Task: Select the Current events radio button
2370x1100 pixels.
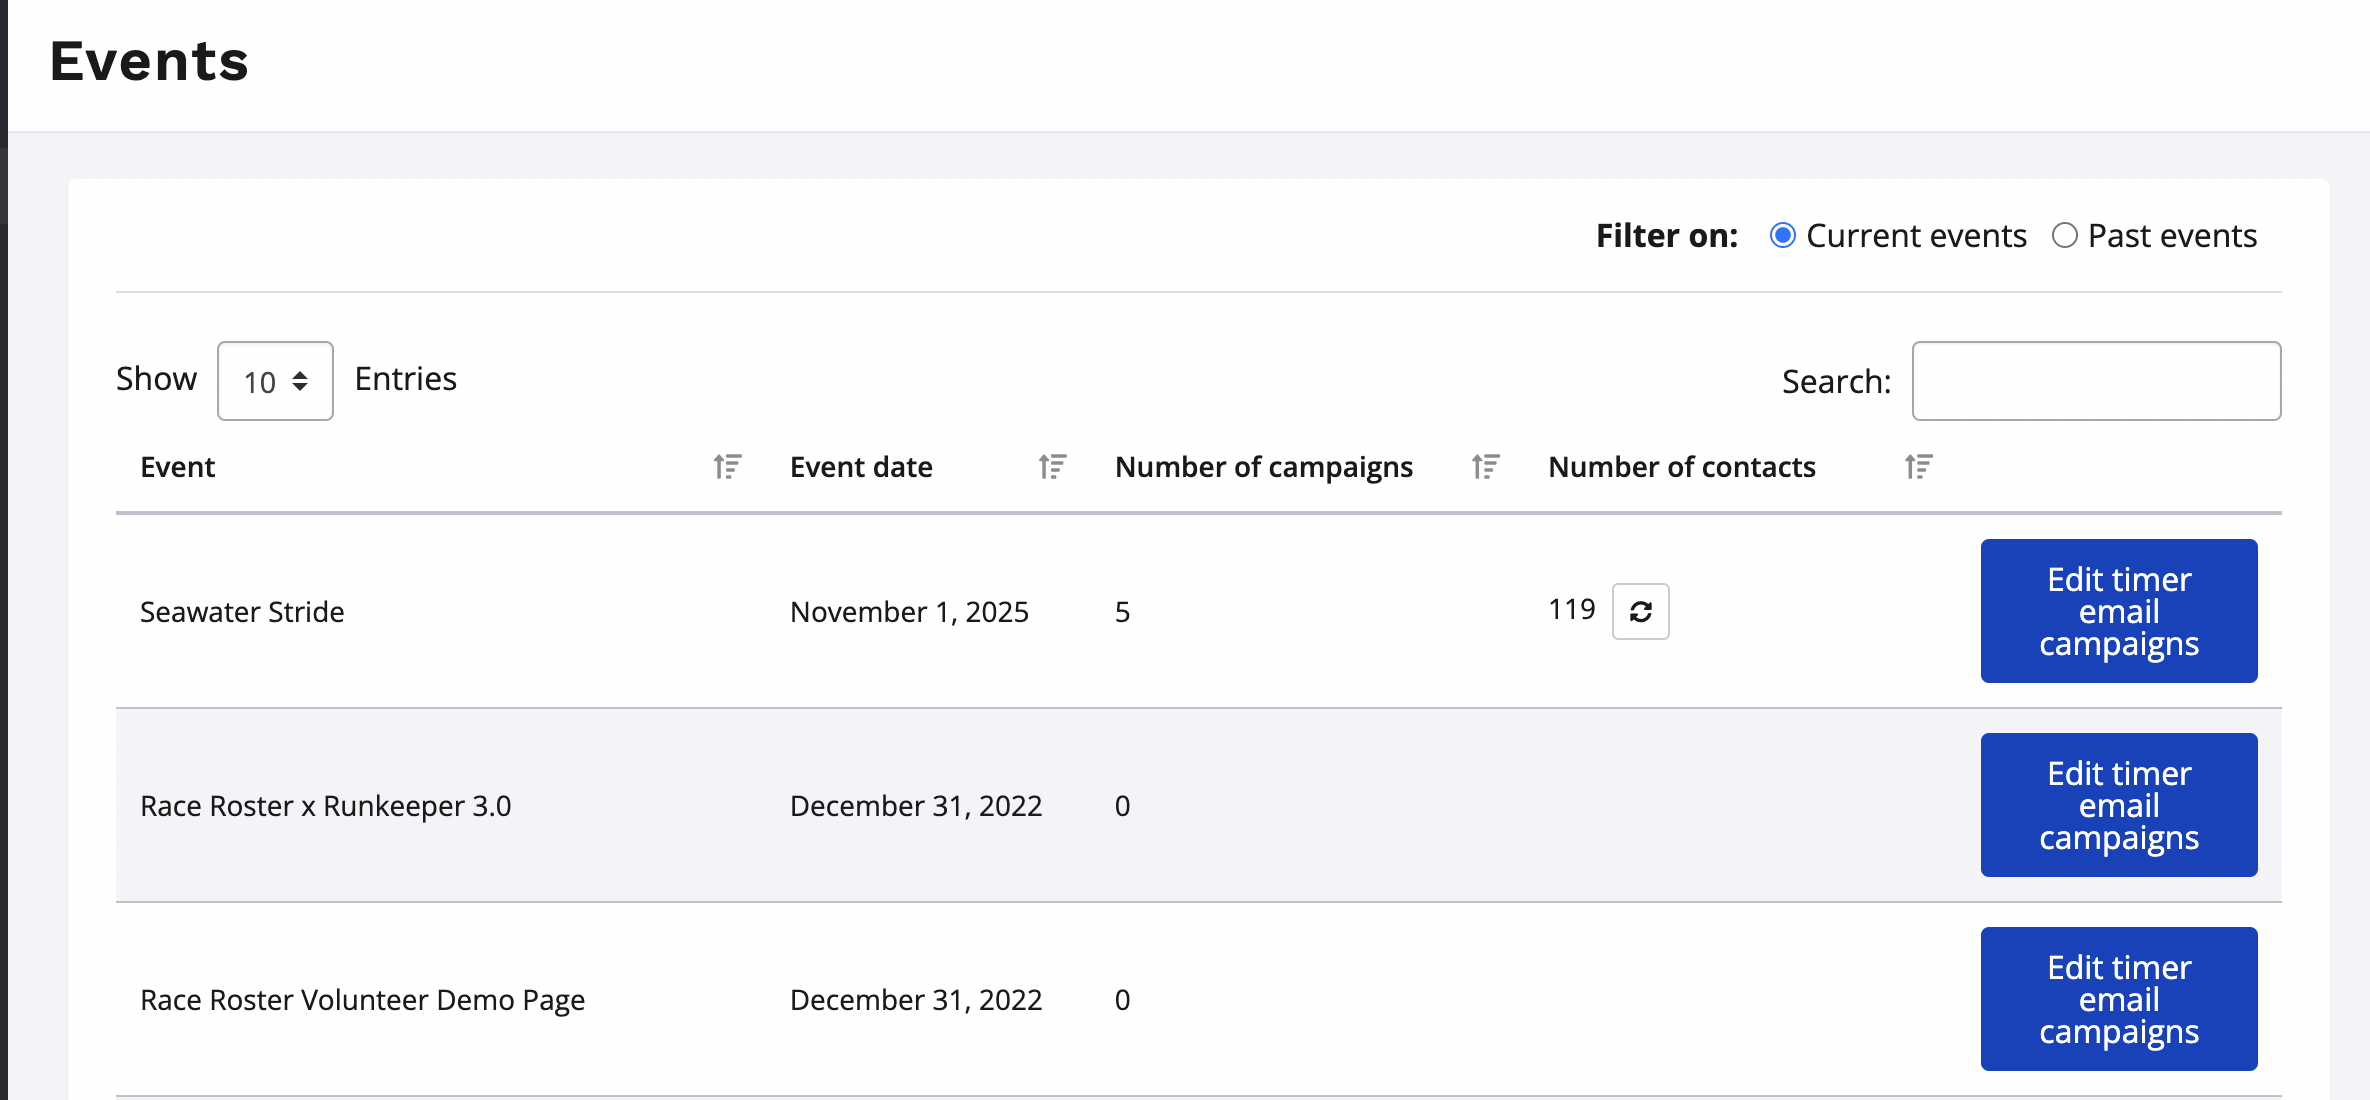Action: tap(1782, 236)
